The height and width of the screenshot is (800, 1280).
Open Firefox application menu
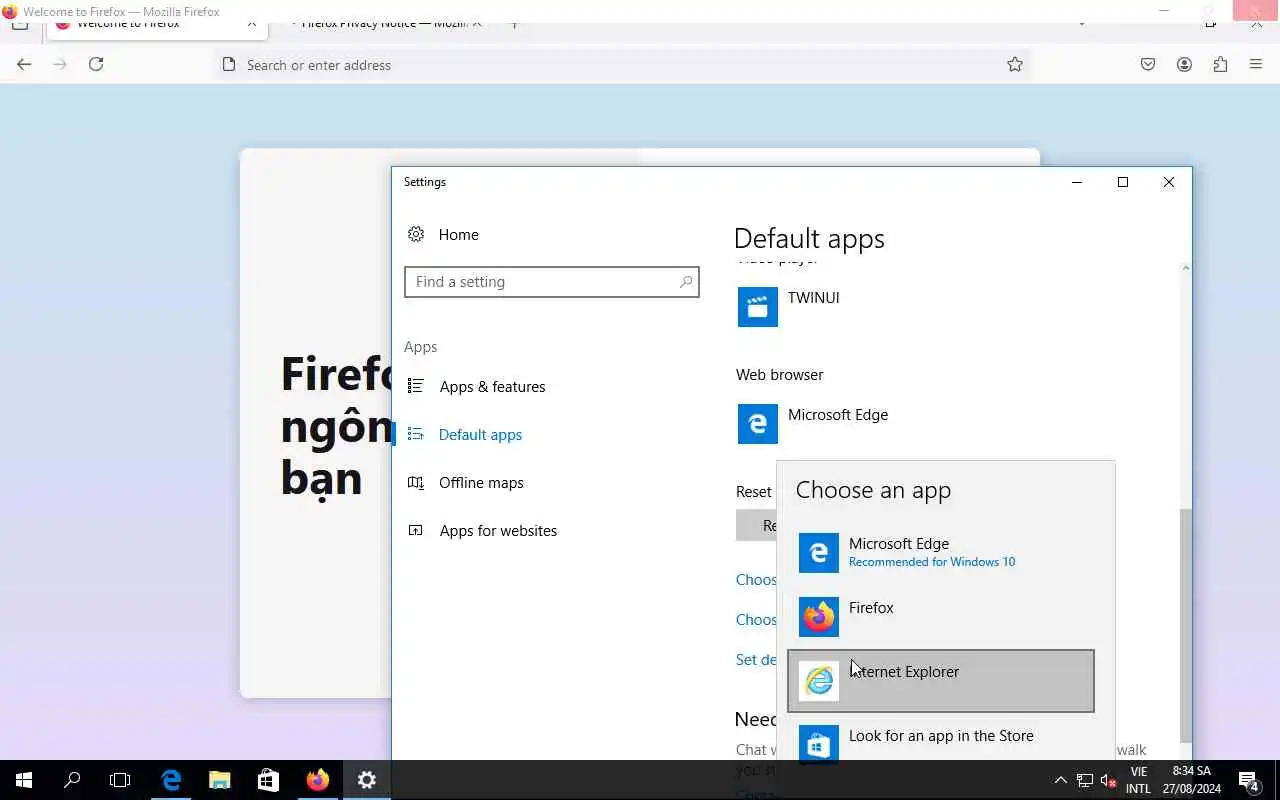1256,64
